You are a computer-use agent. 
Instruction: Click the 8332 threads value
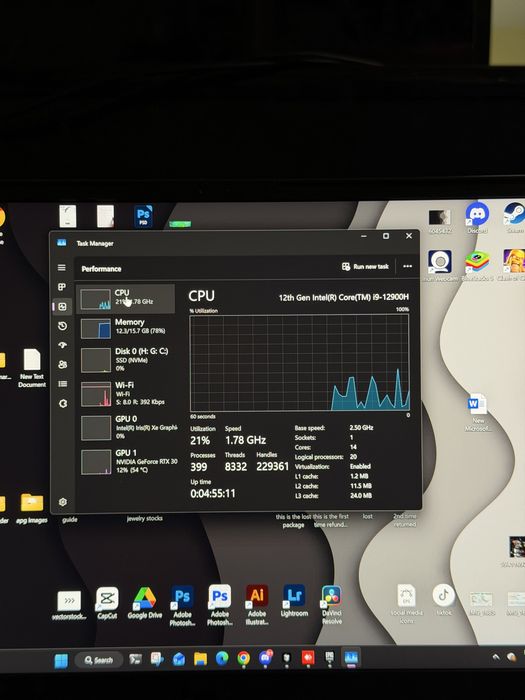point(236,467)
